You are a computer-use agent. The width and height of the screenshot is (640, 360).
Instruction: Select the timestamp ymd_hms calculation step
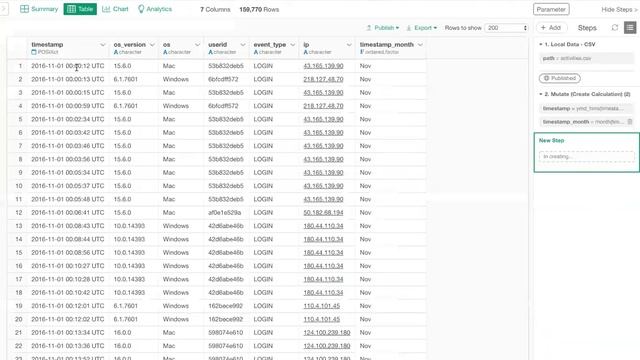(587, 109)
